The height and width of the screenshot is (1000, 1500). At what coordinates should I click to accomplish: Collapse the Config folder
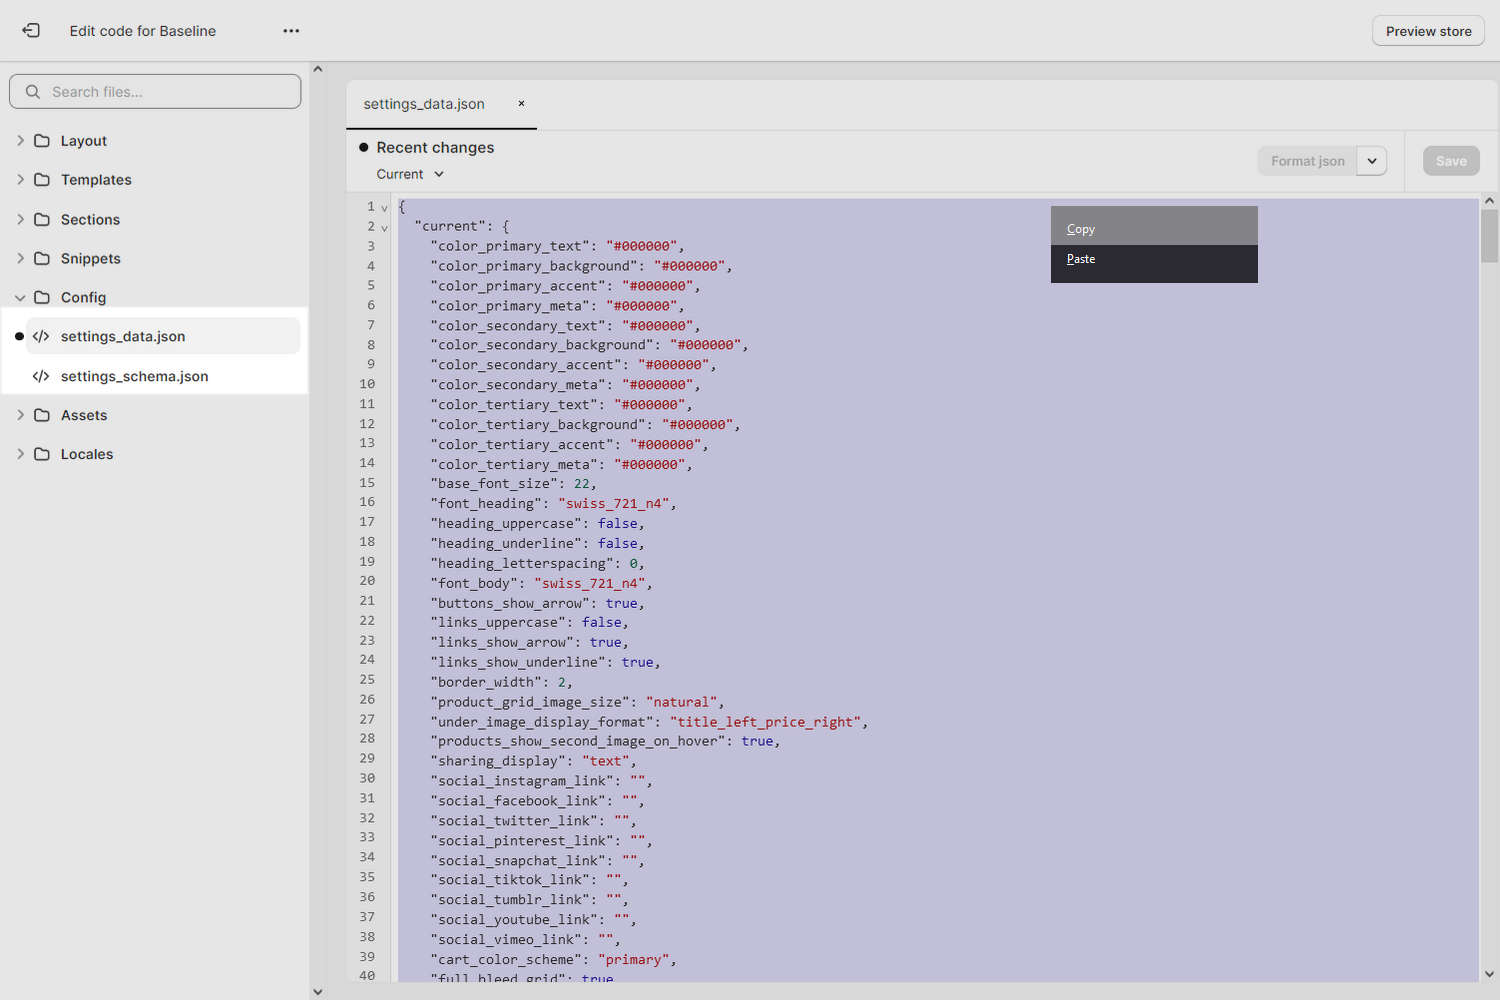pyautogui.click(x=20, y=297)
